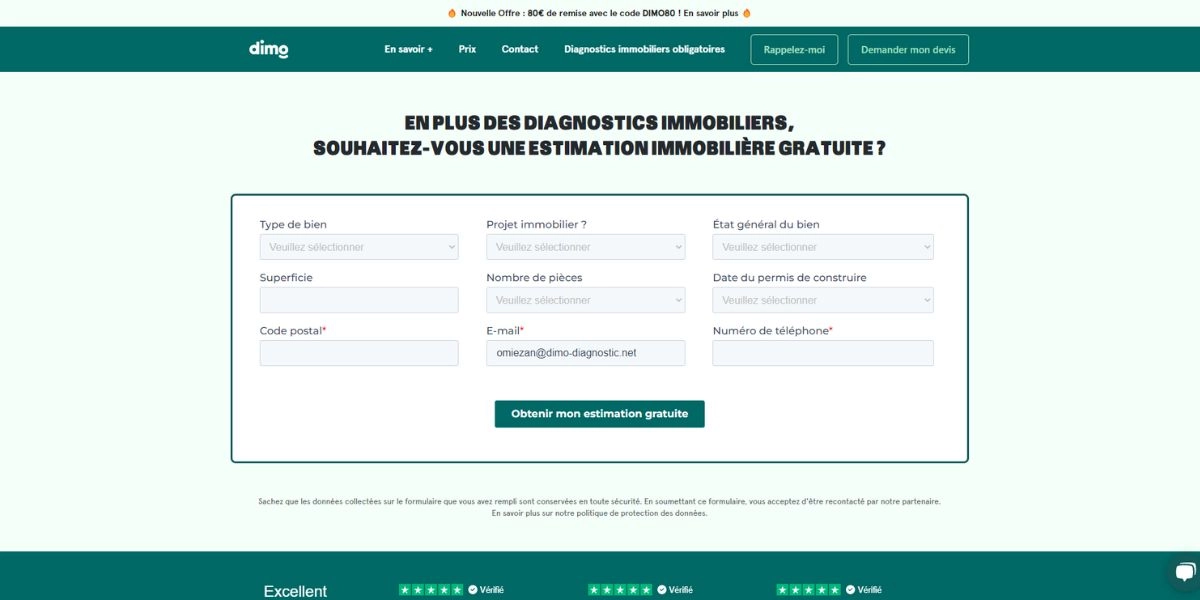Click the Code postal input field
1200x600 pixels.
click(x=358, y=353)
